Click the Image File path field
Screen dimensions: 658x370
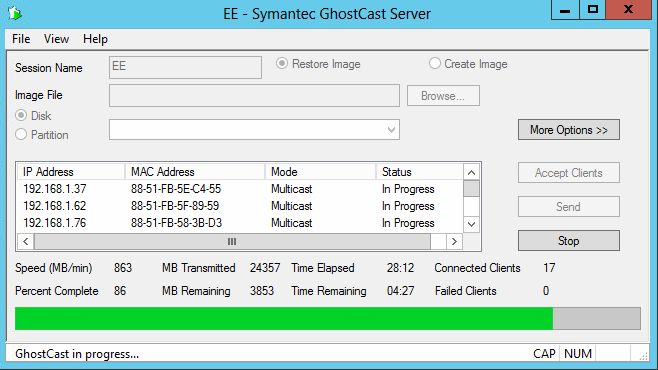(254, 96)
